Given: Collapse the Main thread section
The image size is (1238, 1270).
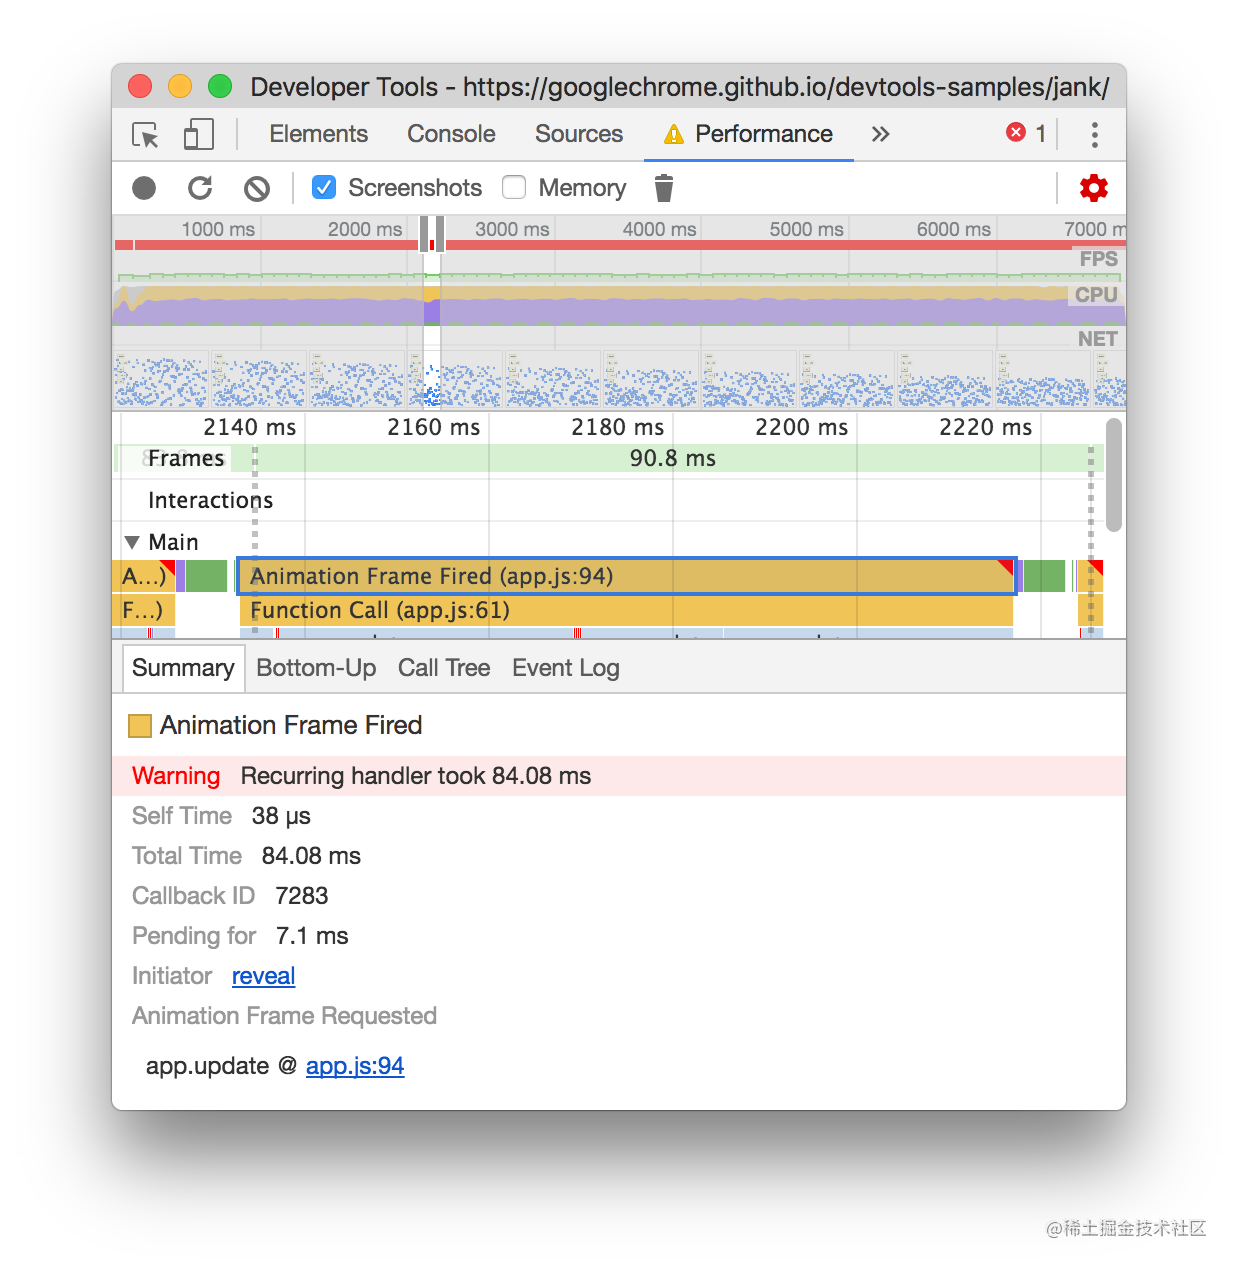Looking at the screenshot, I should 132,542.
